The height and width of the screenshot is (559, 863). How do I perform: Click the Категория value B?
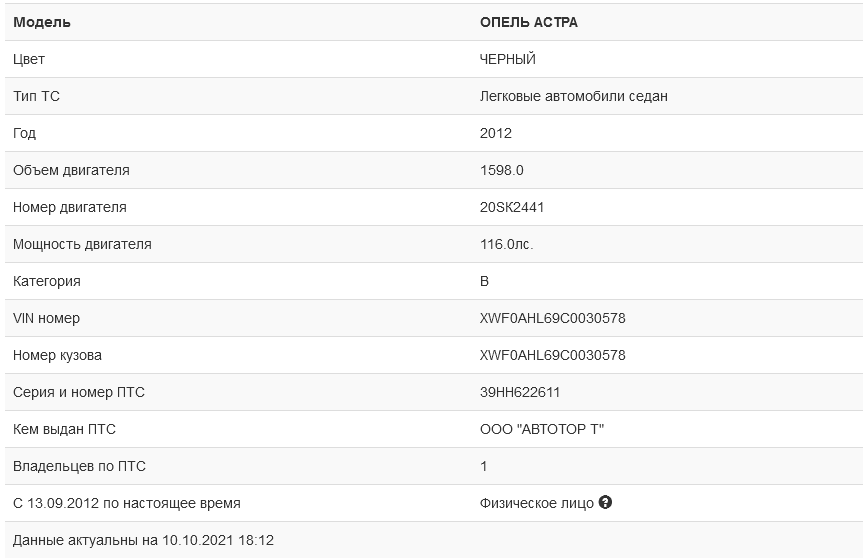click(x=484, y=281)
